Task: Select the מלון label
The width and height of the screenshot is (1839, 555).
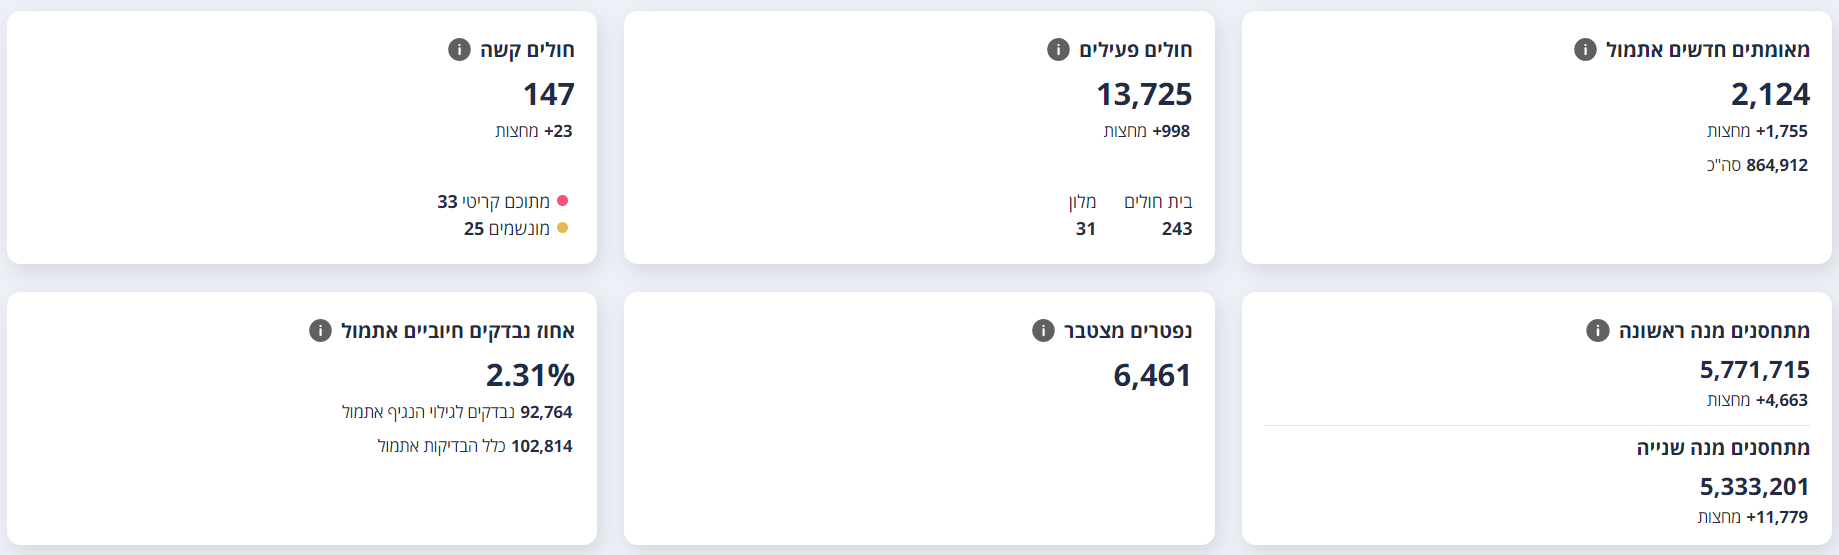Action: coord(1083,202)
